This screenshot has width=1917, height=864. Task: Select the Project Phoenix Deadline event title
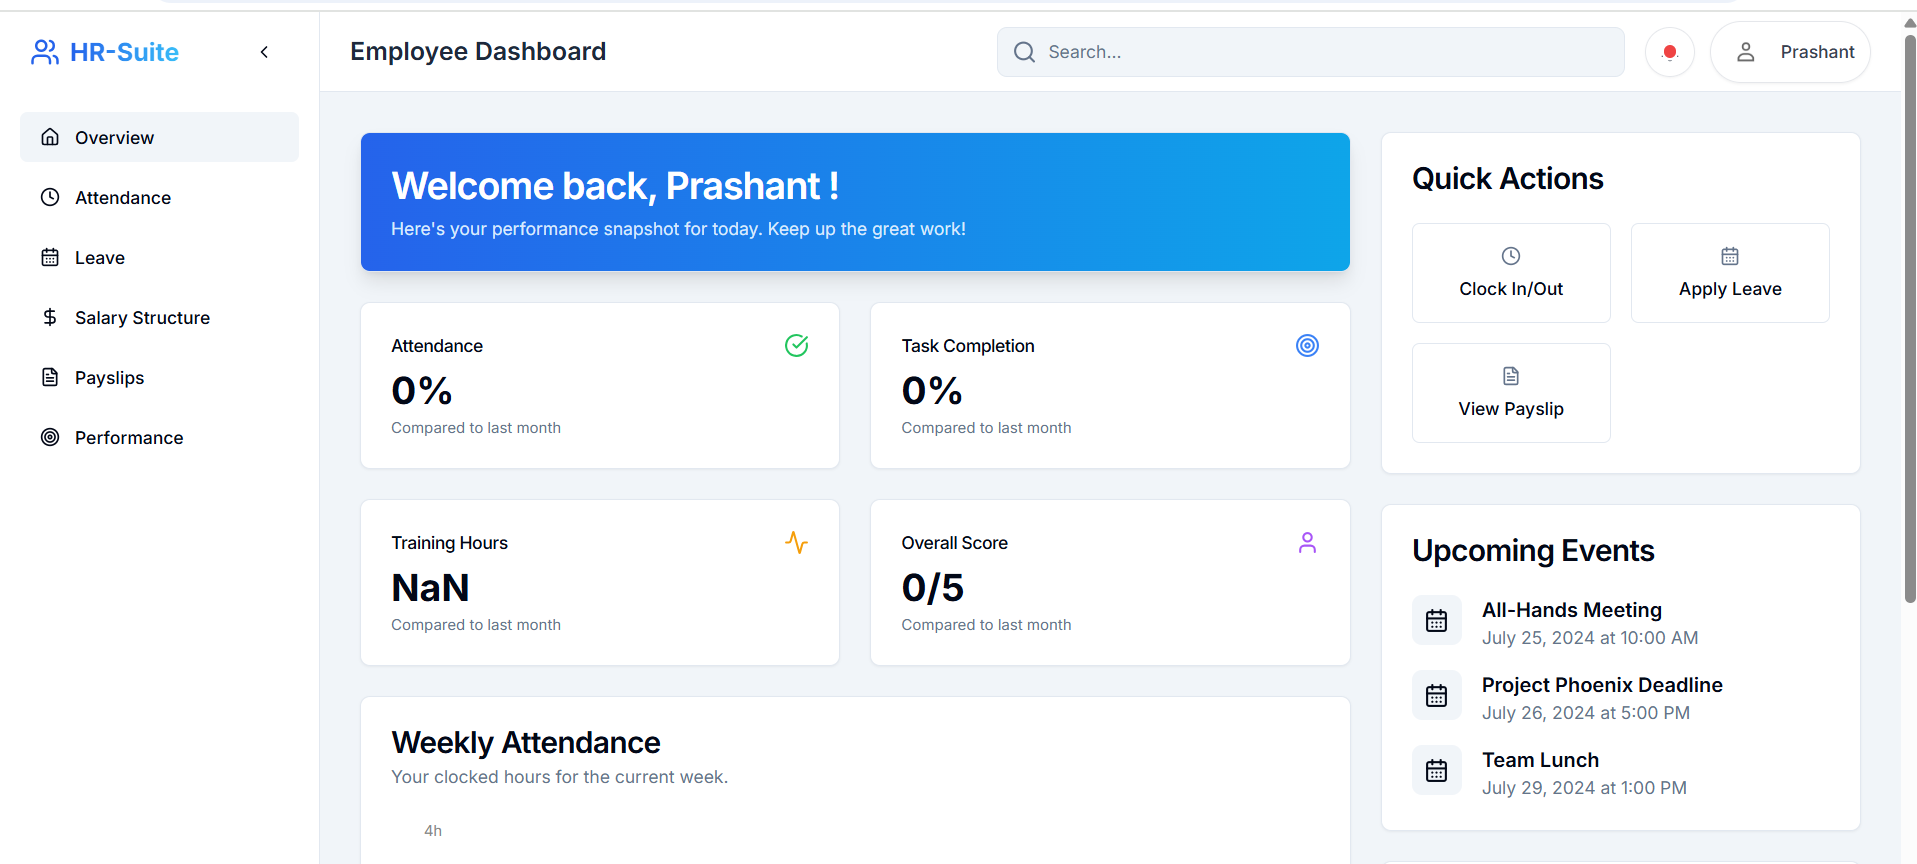pyautogui.click(x=1602, y=685)
